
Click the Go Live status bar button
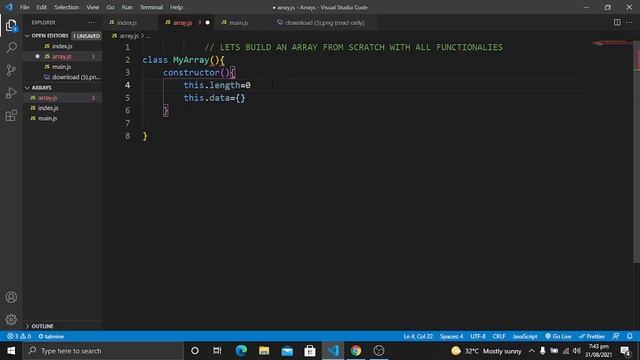coord(558,336)
